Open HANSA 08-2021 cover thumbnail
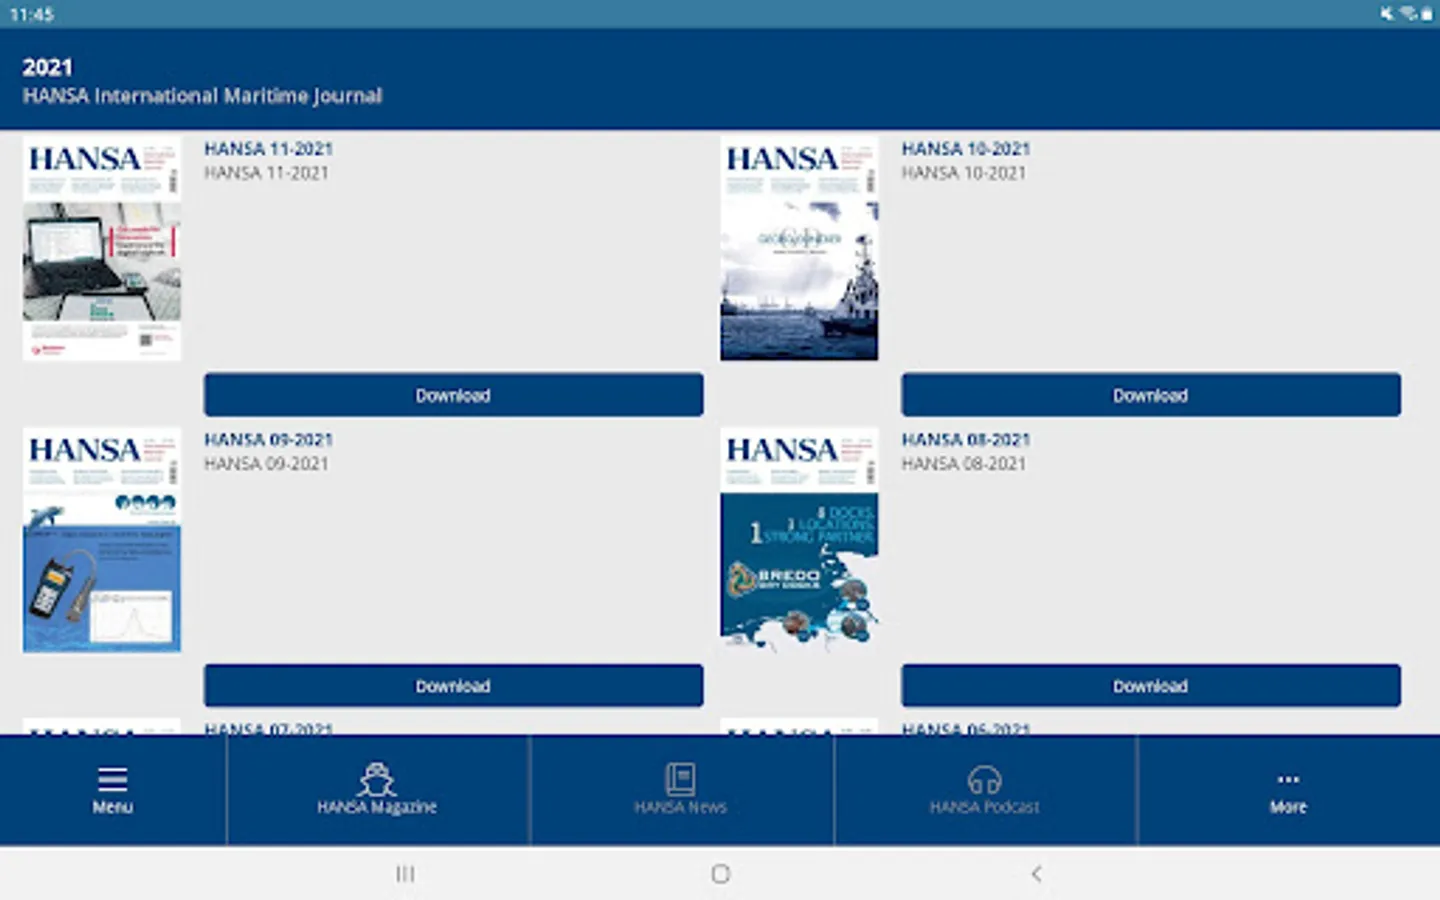1440x900 pixels. tap(799, 540)
